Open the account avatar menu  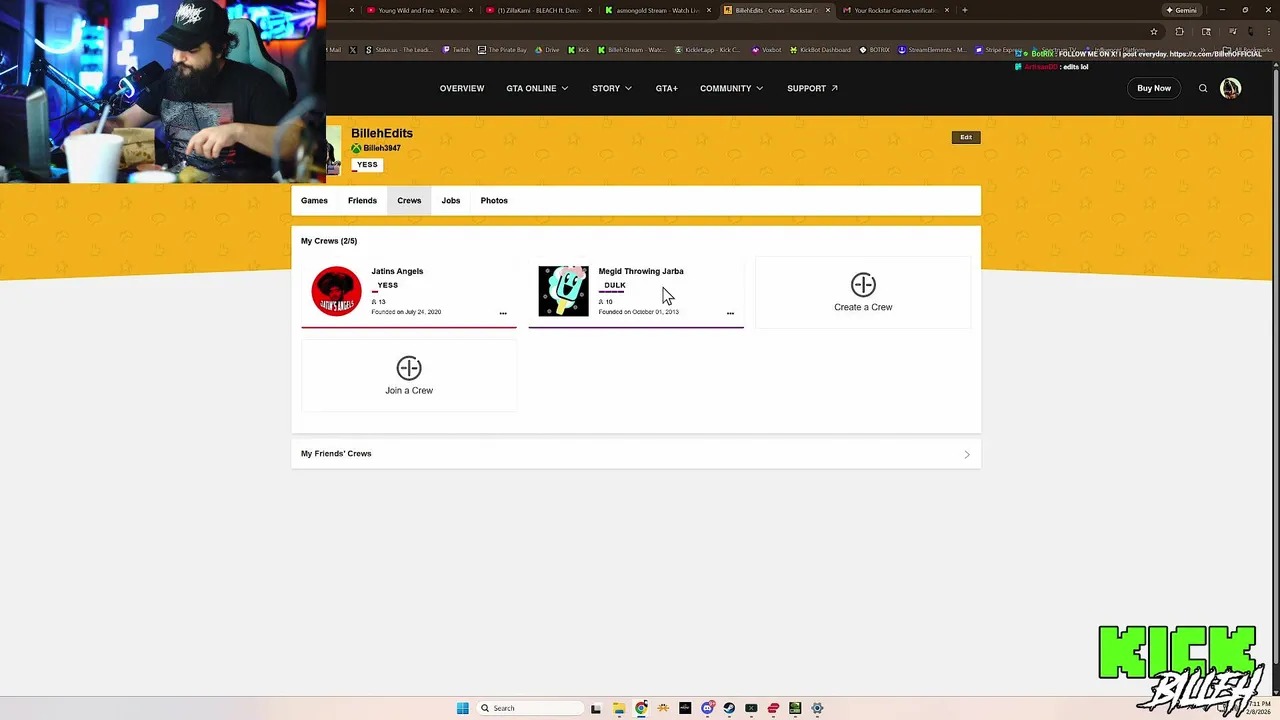pyautogui.click(x=1230, y=88)
